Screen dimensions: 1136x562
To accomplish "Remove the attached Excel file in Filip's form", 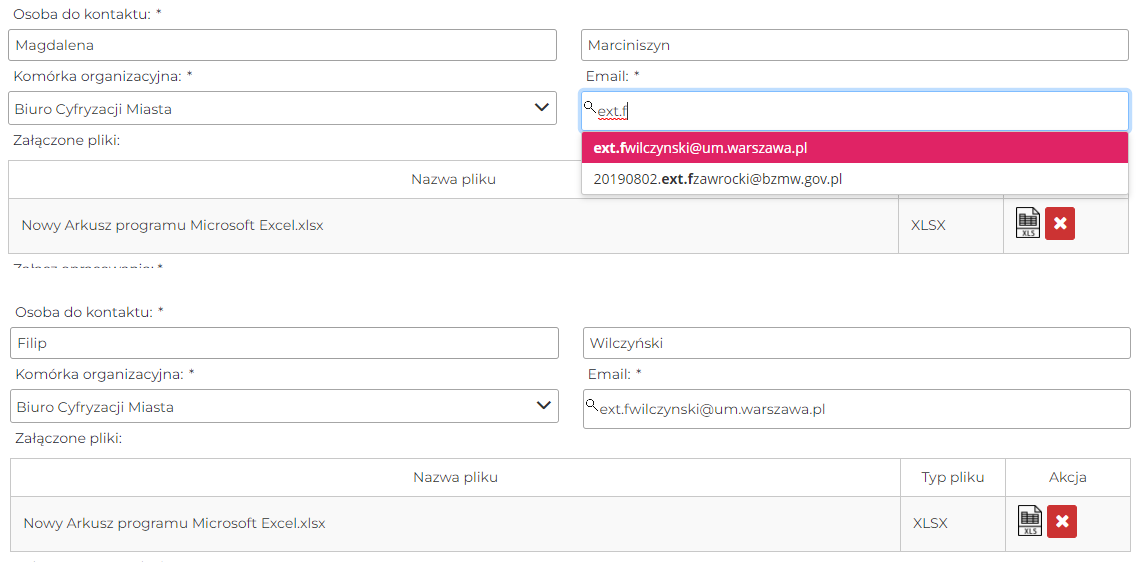I will click(1062, 521).
